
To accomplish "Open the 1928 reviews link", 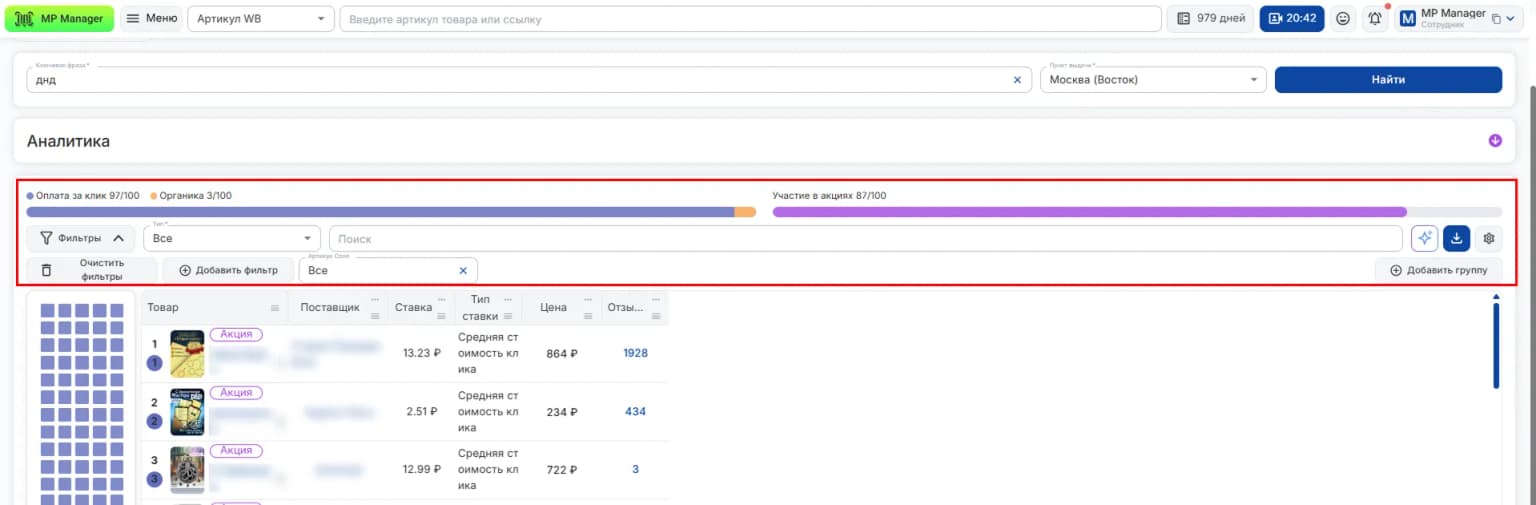I will 635,353.
